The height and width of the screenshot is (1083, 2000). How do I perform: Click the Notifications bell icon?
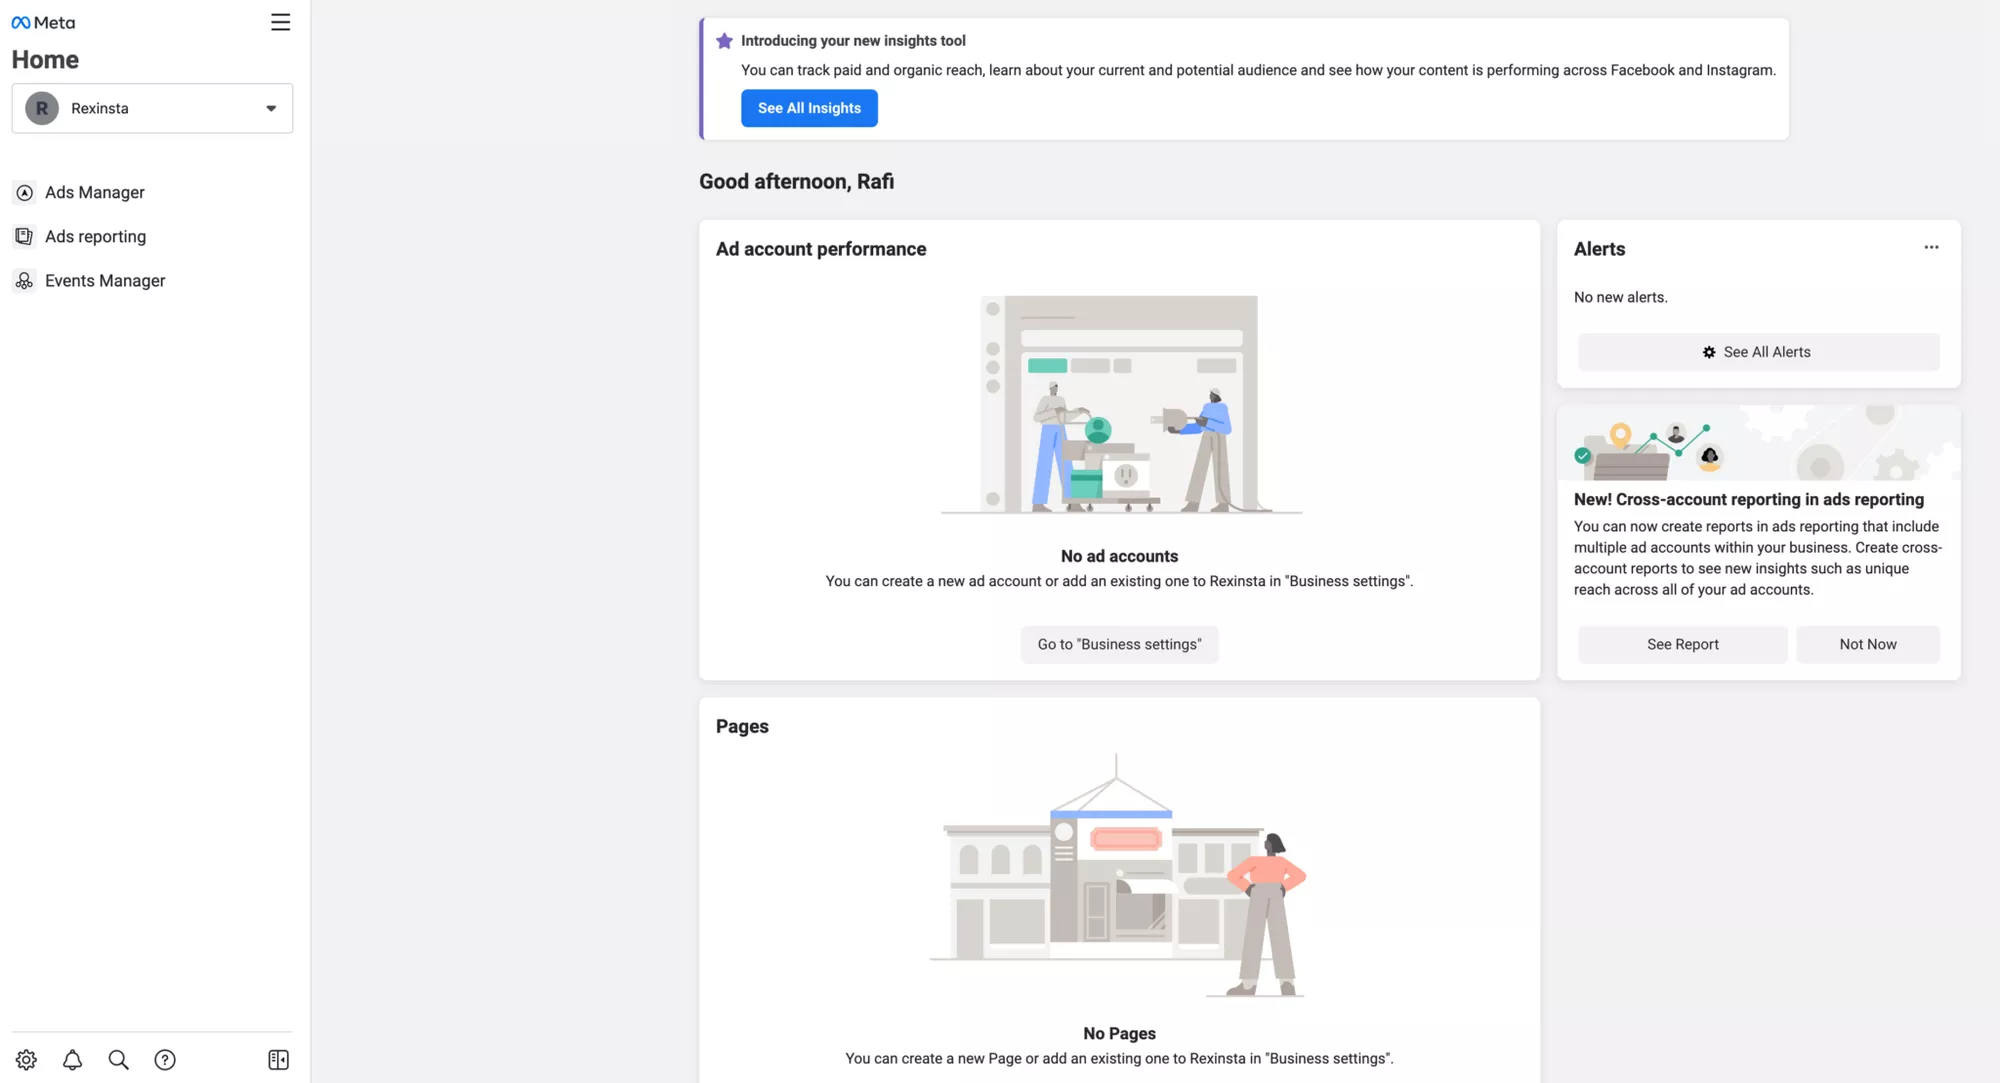pos(72,1059)
